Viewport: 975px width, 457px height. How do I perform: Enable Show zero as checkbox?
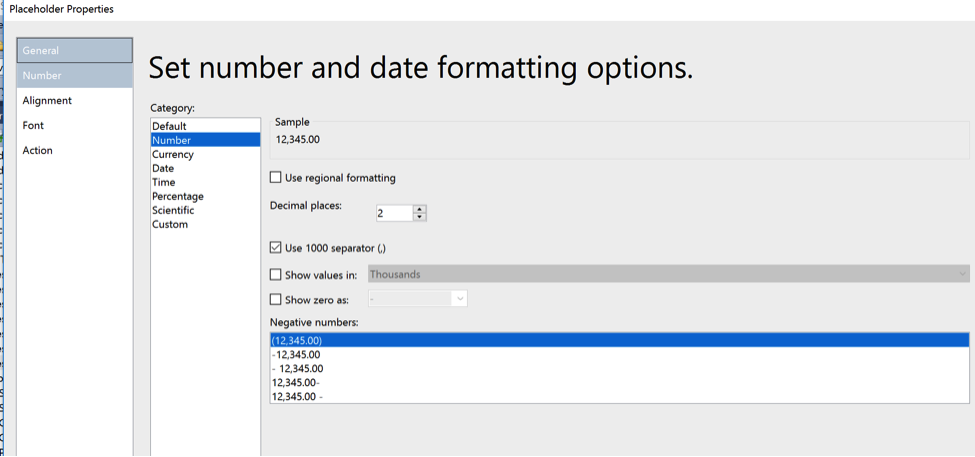pos(275,300)
